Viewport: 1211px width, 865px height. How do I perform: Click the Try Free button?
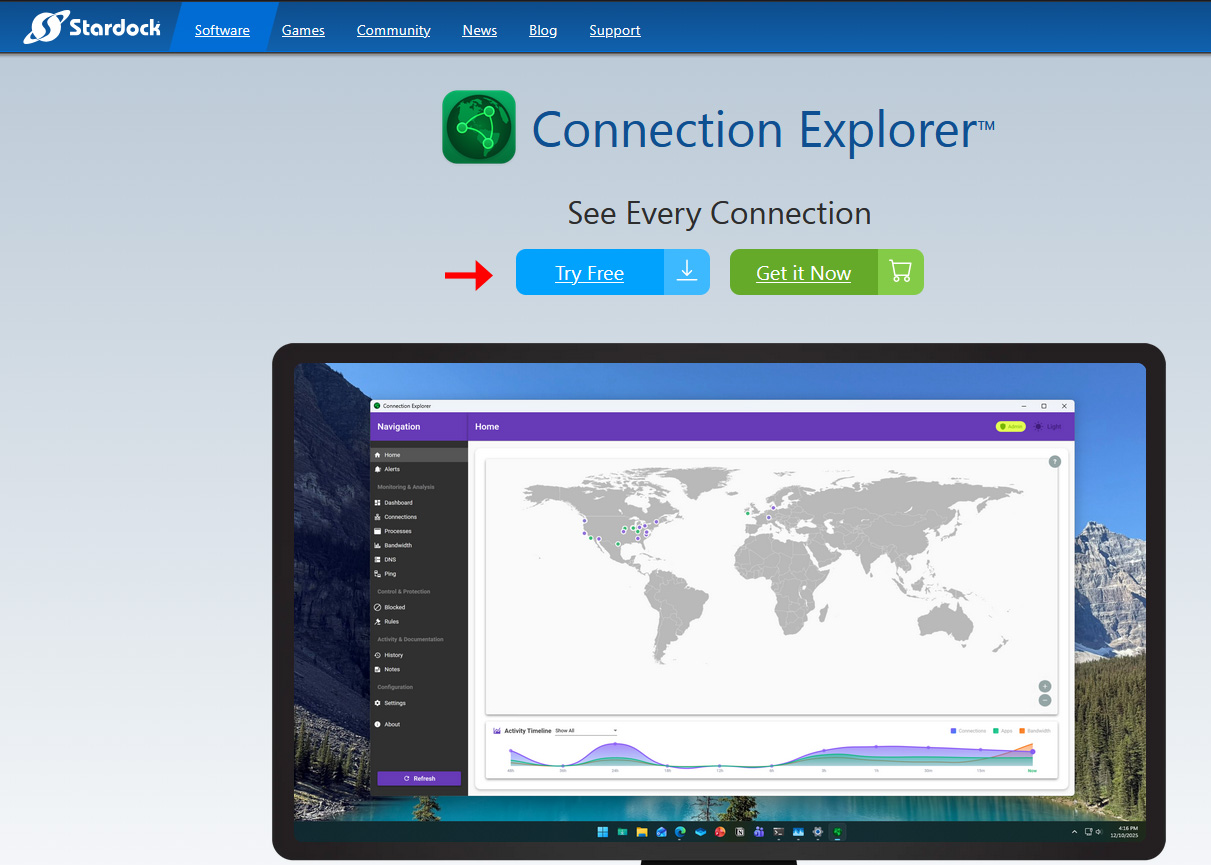click(590, 273)
